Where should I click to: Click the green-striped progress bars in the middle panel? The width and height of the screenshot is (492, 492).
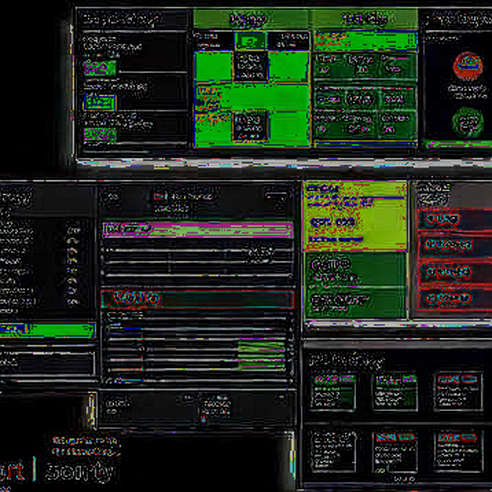point(261,355)
